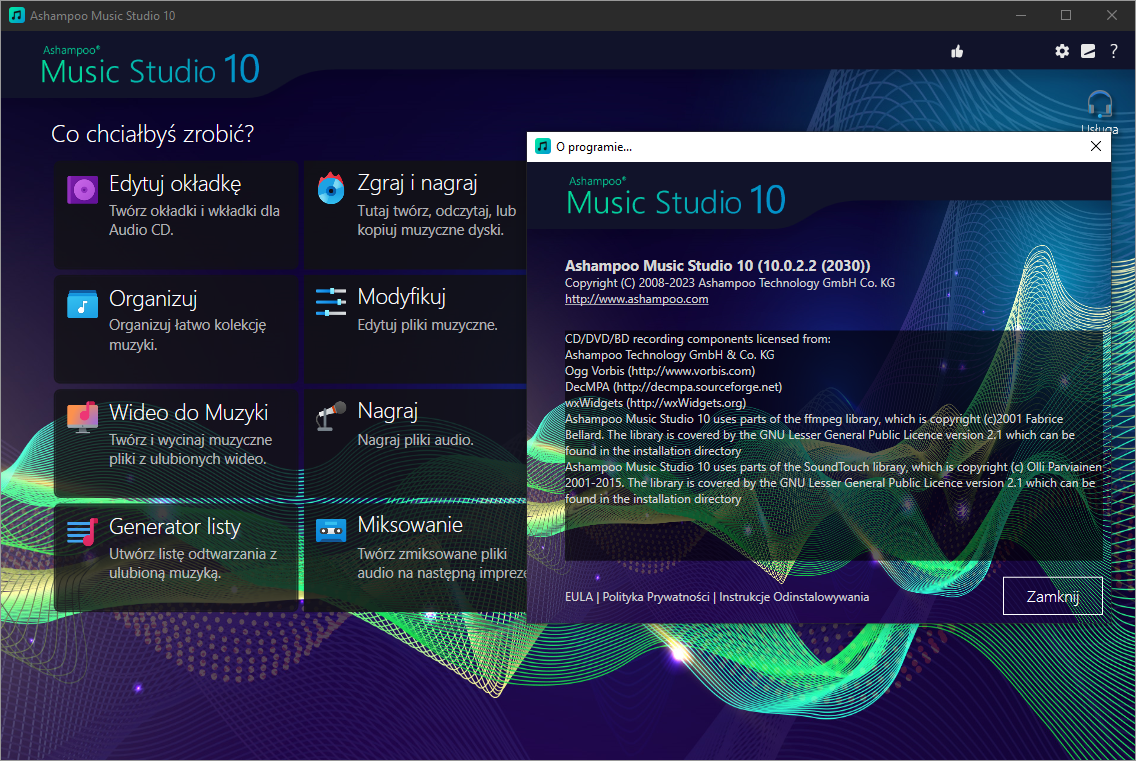Select the Modyfikuj sliders icon

[330, 302]
